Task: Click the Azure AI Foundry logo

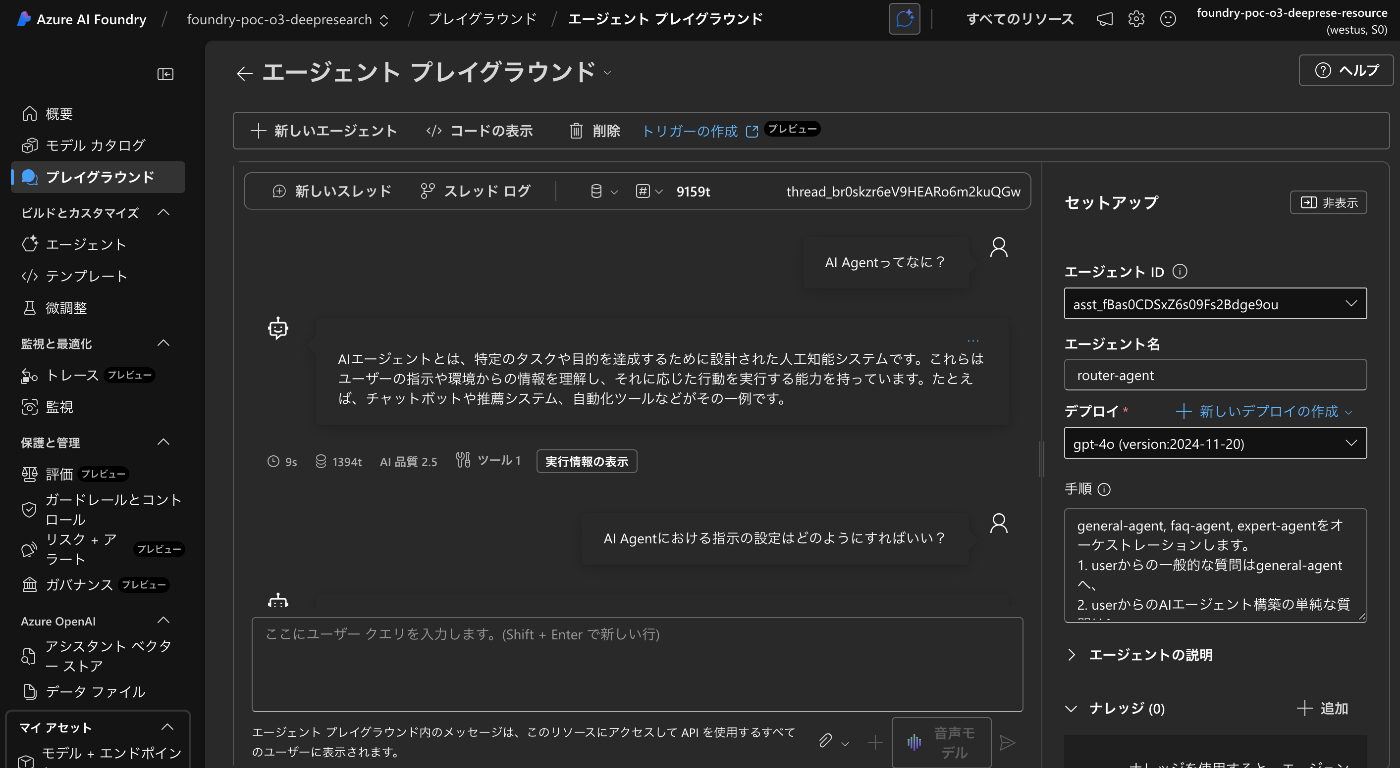Action: 81,19
